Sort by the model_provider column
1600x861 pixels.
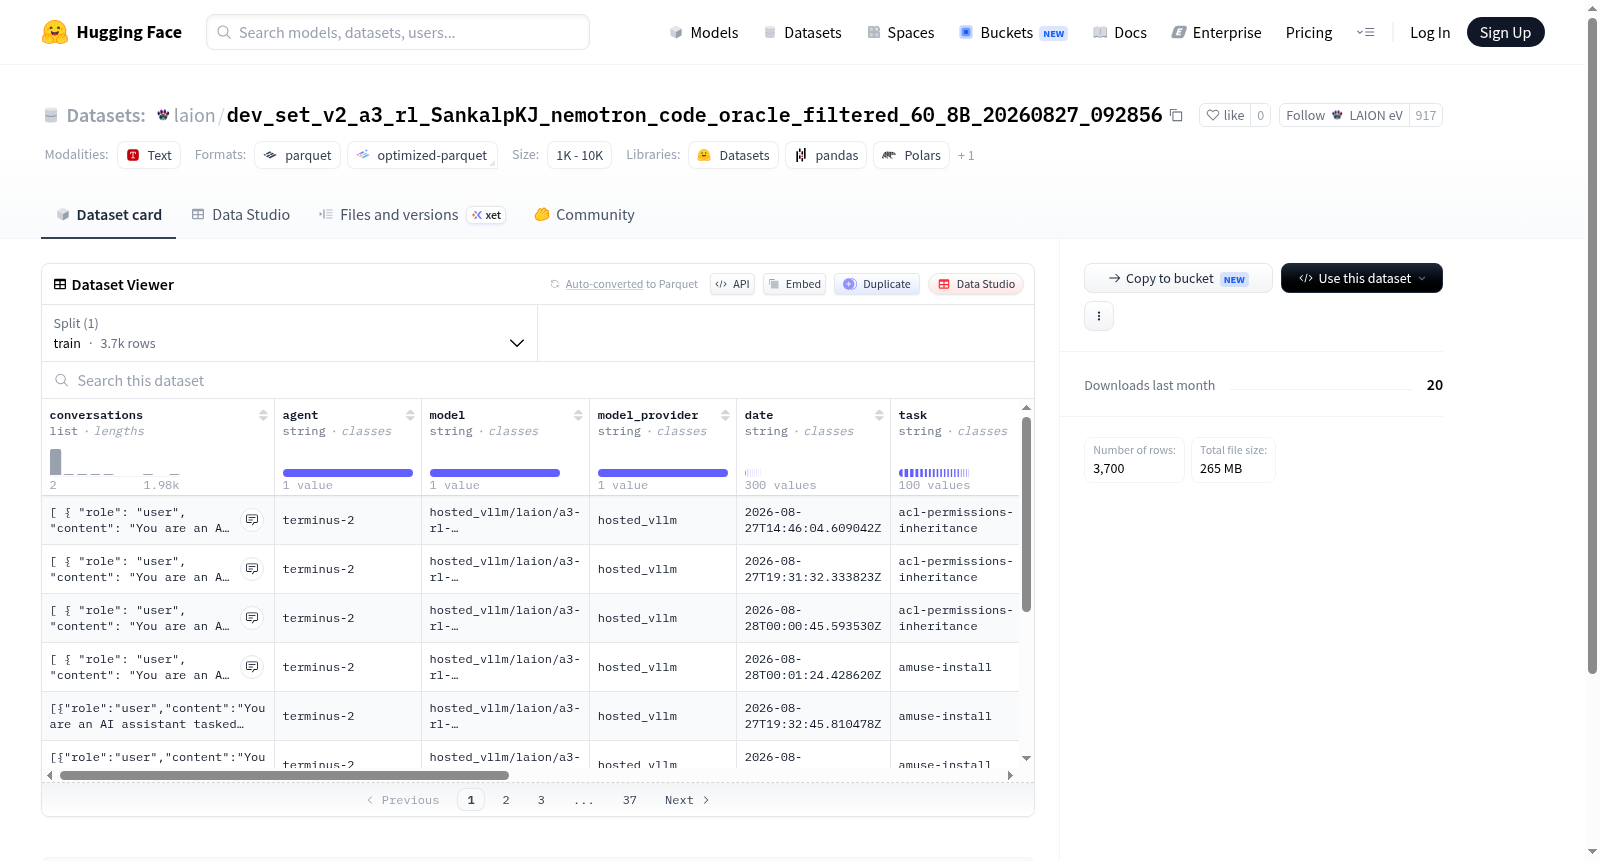click(x=725, y=415)
